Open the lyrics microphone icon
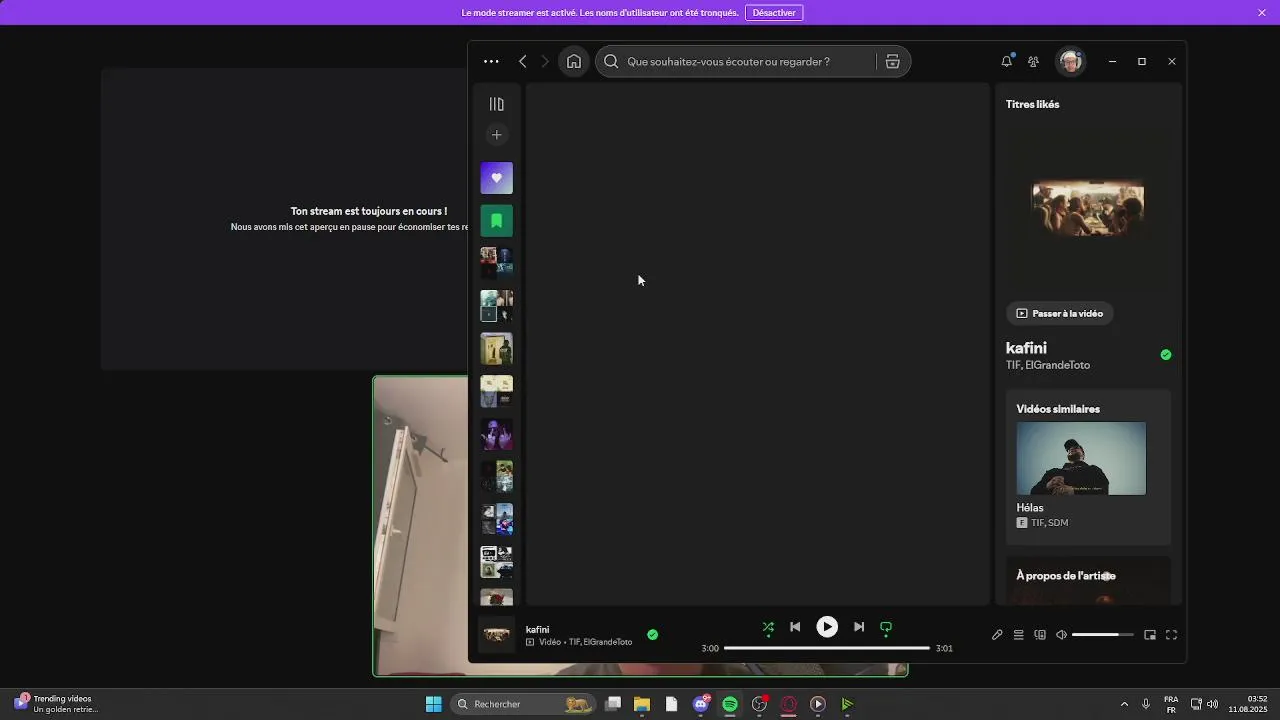This screenshot has width=1280, height=720. [x=997, y=635]
